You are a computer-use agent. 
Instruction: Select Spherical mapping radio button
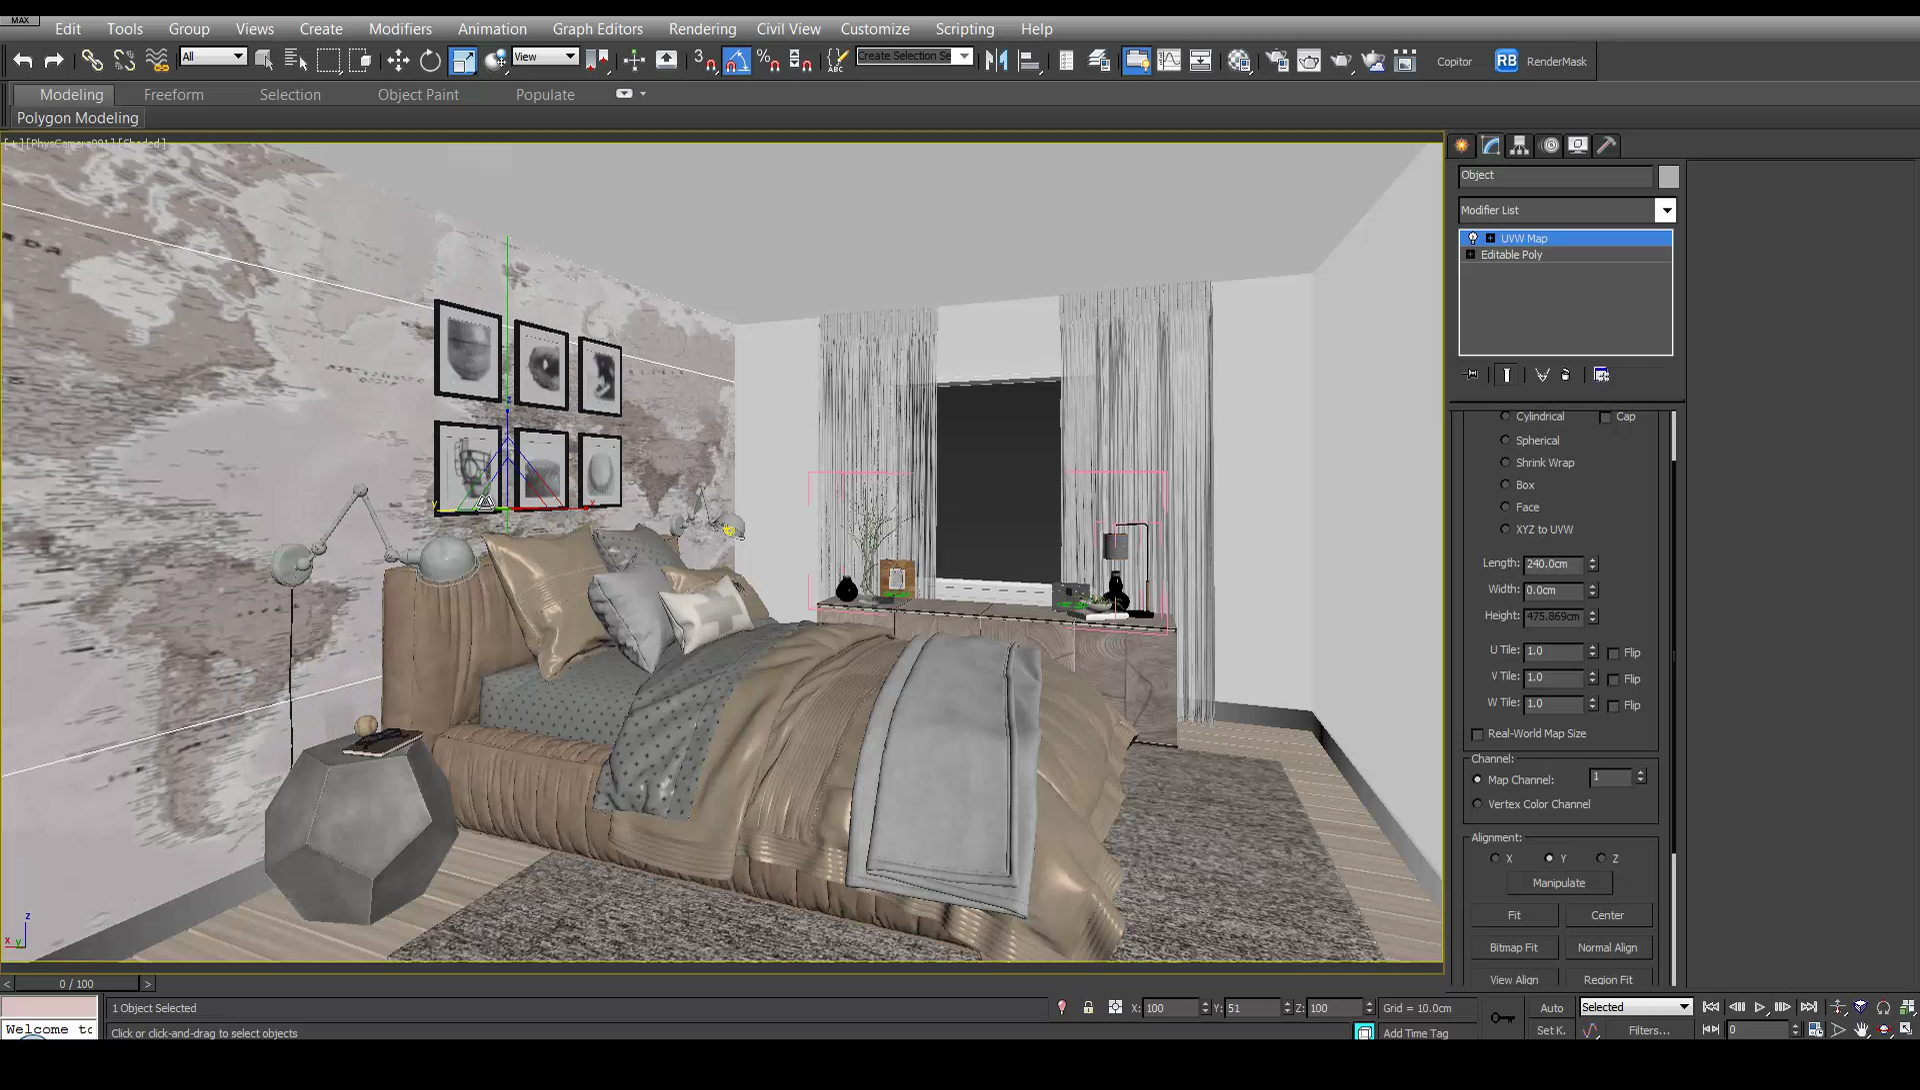pyautogui.click(x=1505, y=440)
